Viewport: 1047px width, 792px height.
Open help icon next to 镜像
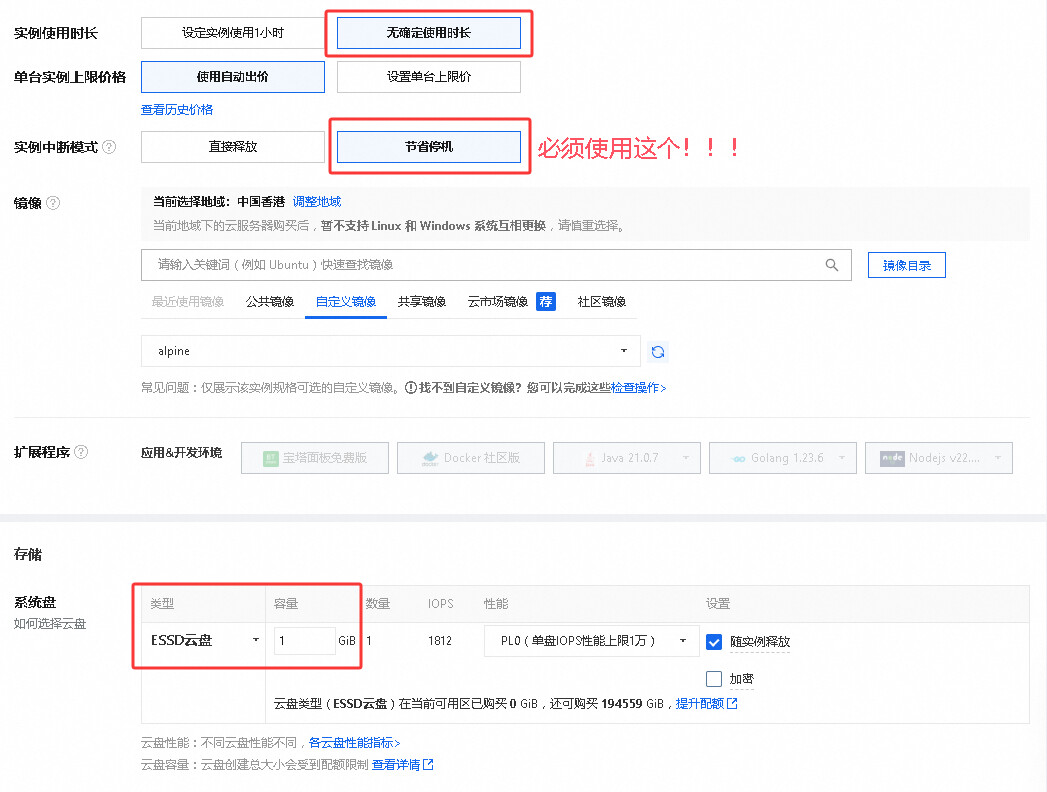(x=53, y=203)
